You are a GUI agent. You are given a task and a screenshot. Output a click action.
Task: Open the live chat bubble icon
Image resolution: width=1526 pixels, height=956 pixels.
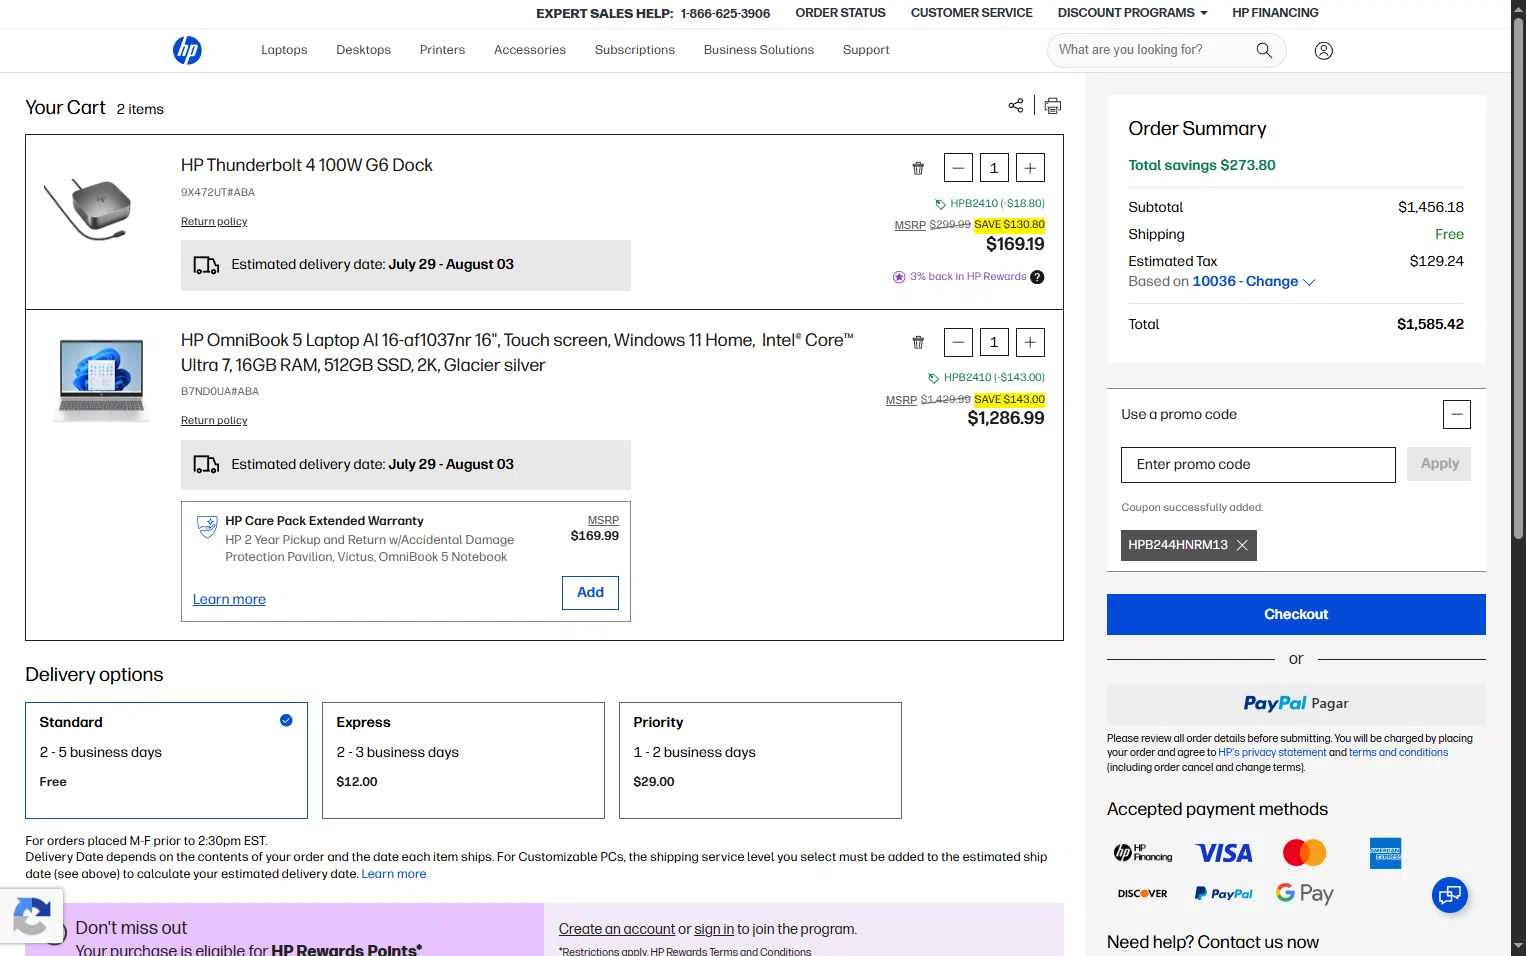1449,894
